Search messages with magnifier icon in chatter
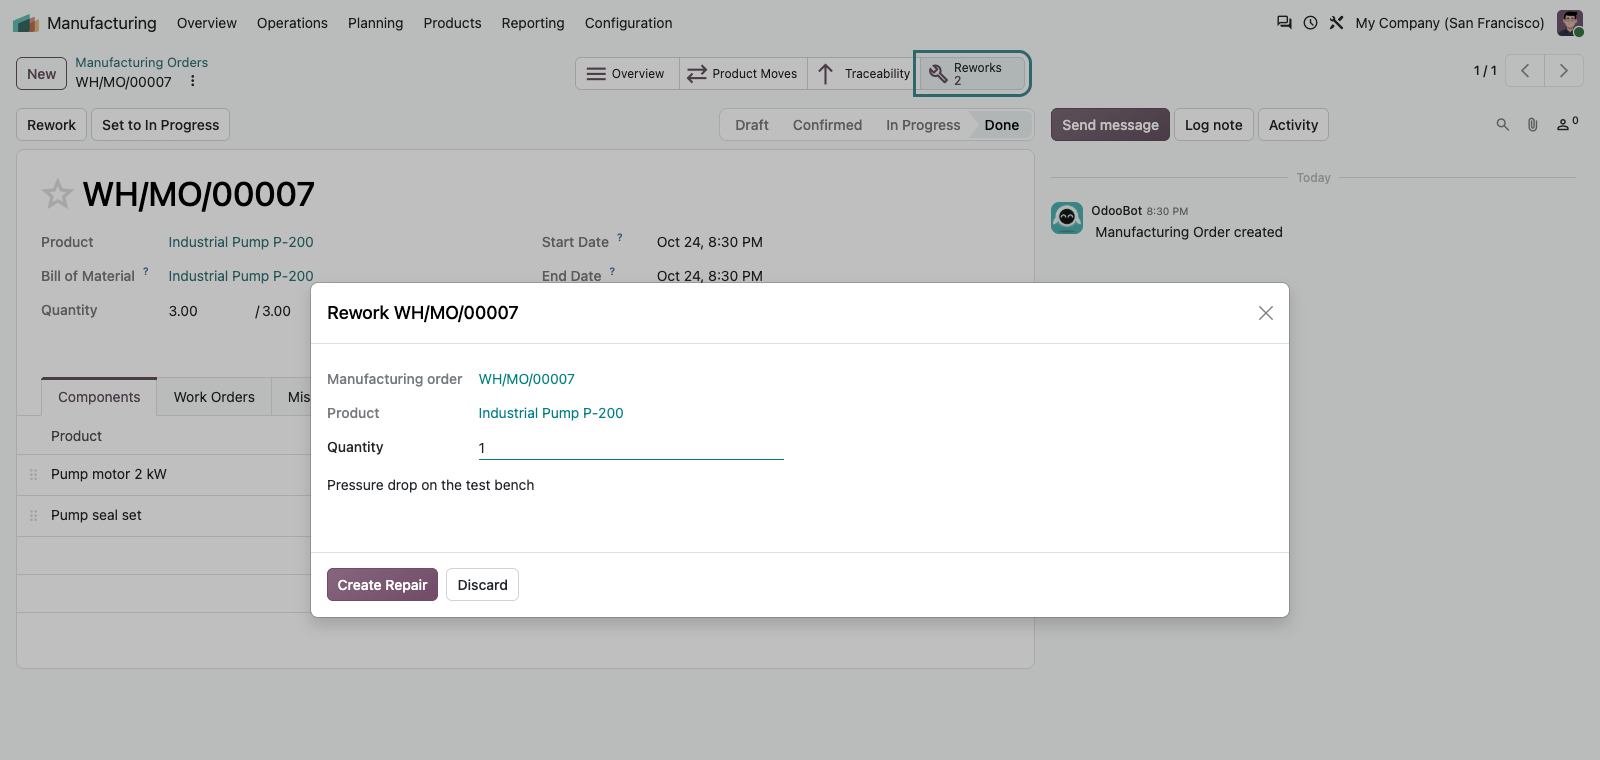 pos(1502,125)
